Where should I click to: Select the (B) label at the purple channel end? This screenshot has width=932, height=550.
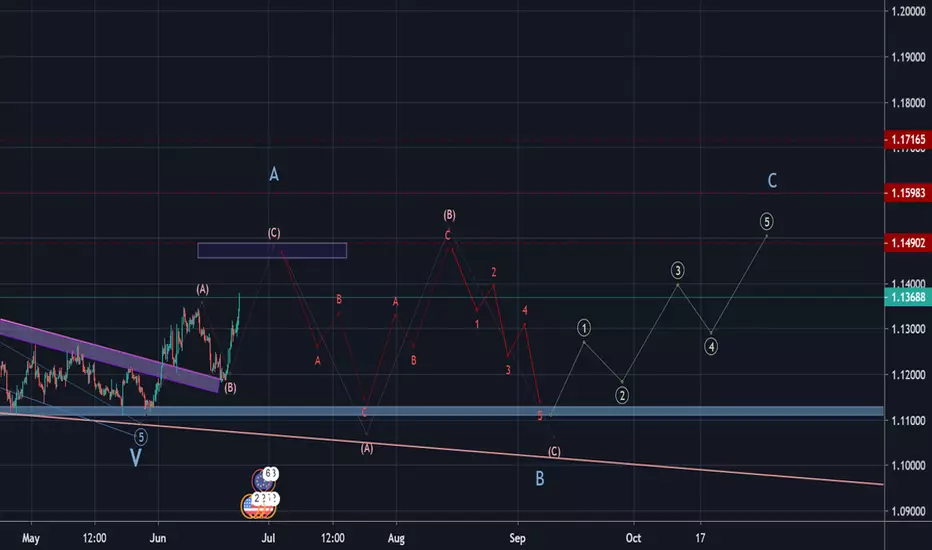point(230,388)
